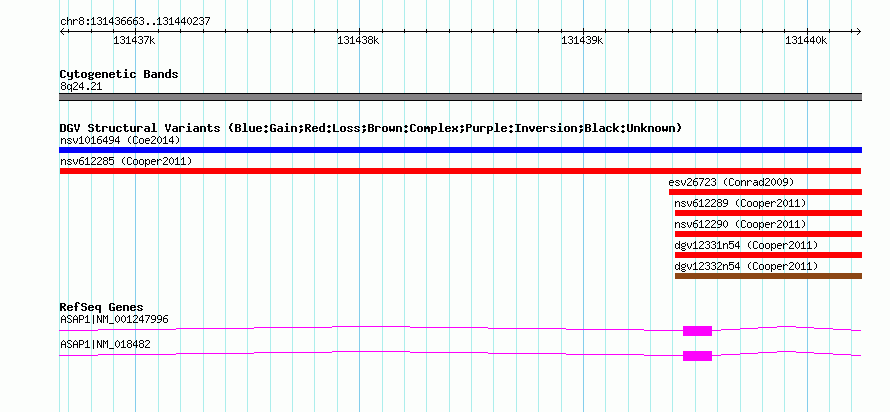The width and height of the screenshot is (890, 412).
Task: Select the nsv1016494 (Coe2014) label
Action: 120,140
